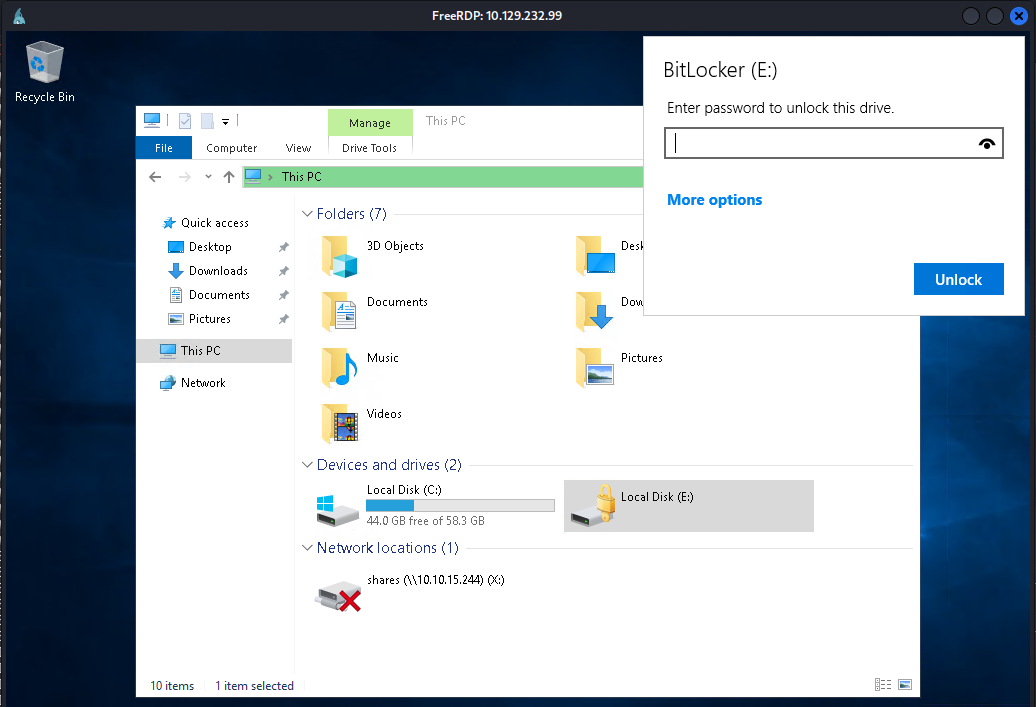Viewport: 1036px width, 707px height.
Task: Switch to the View ribbon tab
Action: [x=298, y=148]
